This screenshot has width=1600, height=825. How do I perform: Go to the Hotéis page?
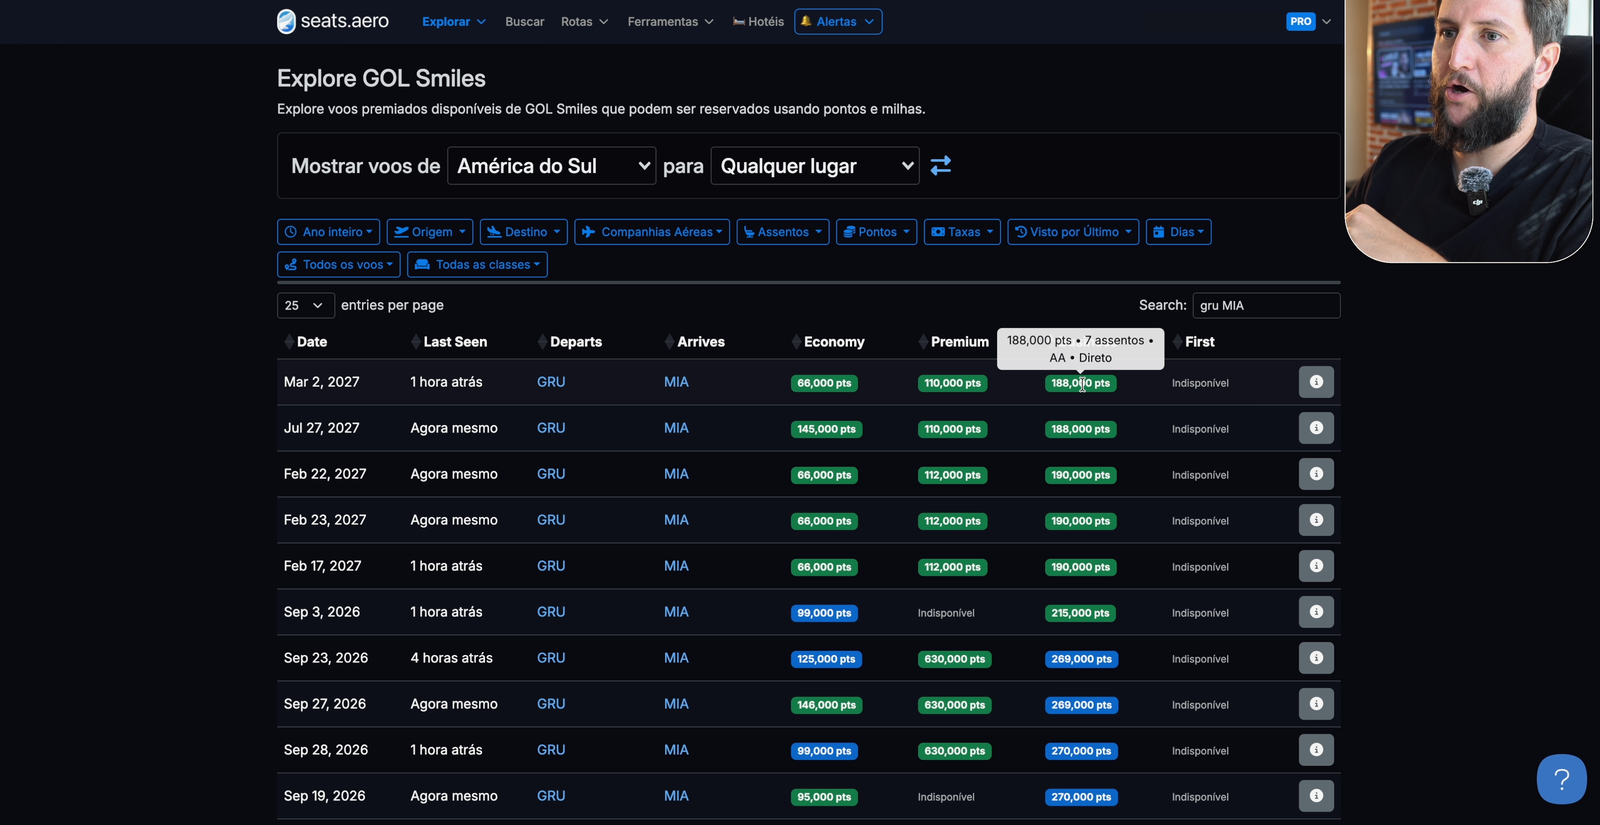click(x=758, y=22)
